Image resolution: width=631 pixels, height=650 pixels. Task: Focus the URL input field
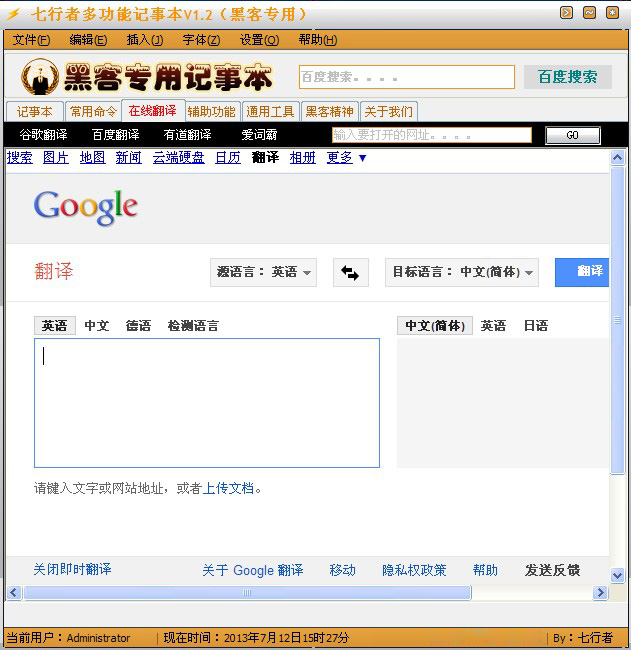click(x=432, y=135)
